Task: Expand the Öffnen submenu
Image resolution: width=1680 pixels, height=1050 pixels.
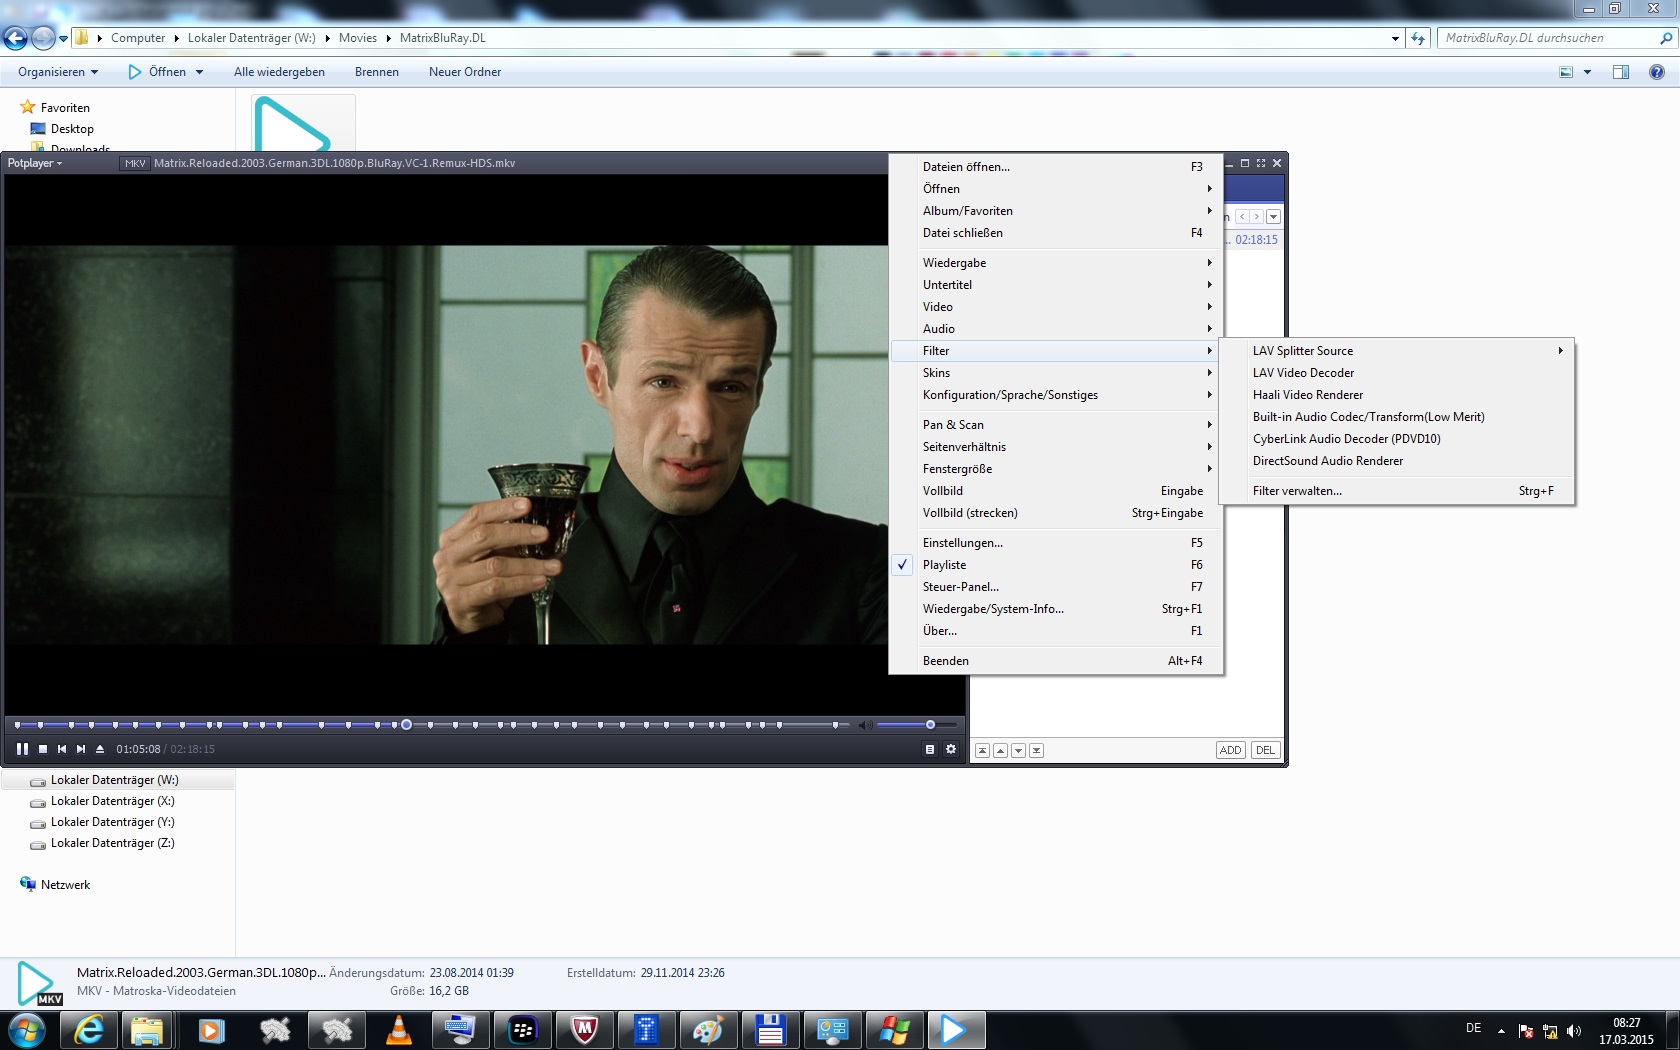Action: pos(1056,189)
